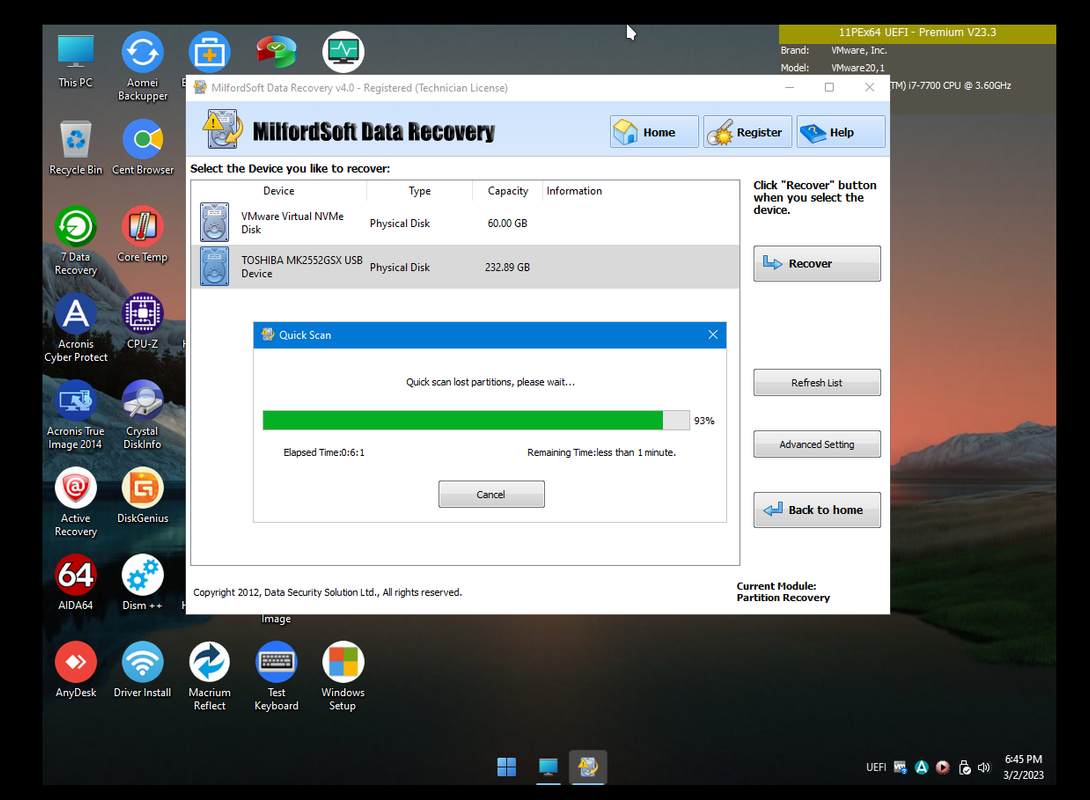1090x800 pixels.
Task: Click the Quick Scan progress bar
Action: (x=476, y=420)
